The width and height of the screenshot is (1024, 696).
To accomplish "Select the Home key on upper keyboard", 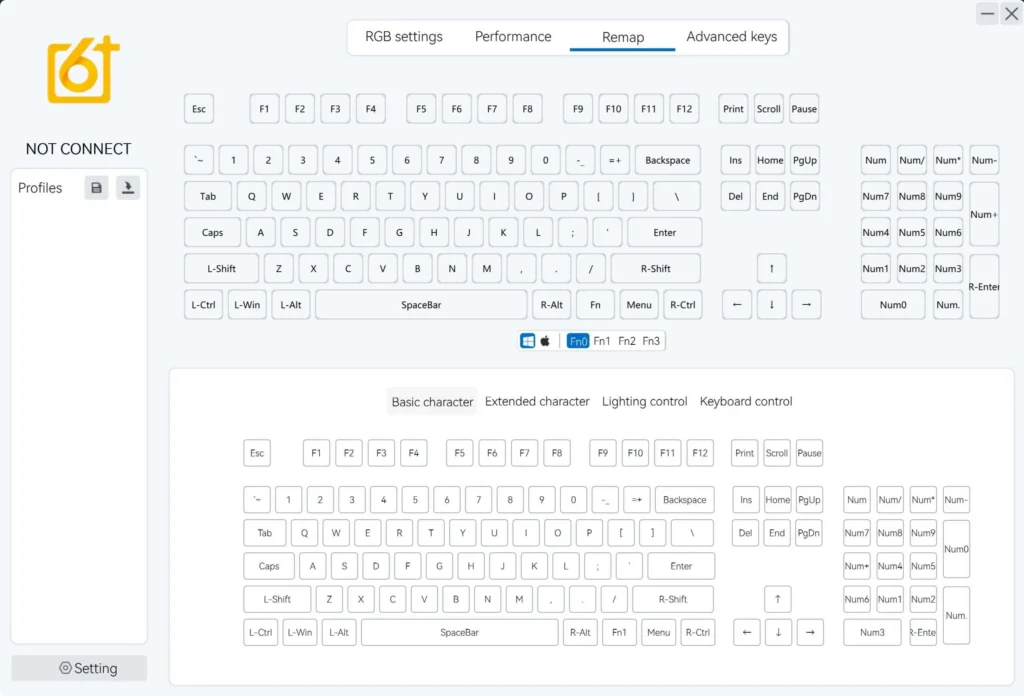I will click(x=770, y=160).
